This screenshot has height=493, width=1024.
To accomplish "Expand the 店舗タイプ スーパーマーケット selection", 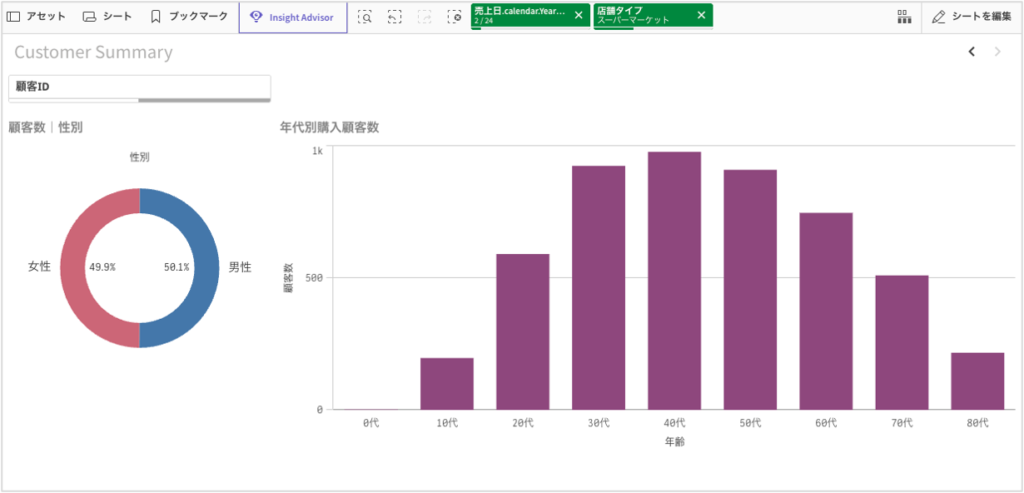I will (x=642, y=15).
